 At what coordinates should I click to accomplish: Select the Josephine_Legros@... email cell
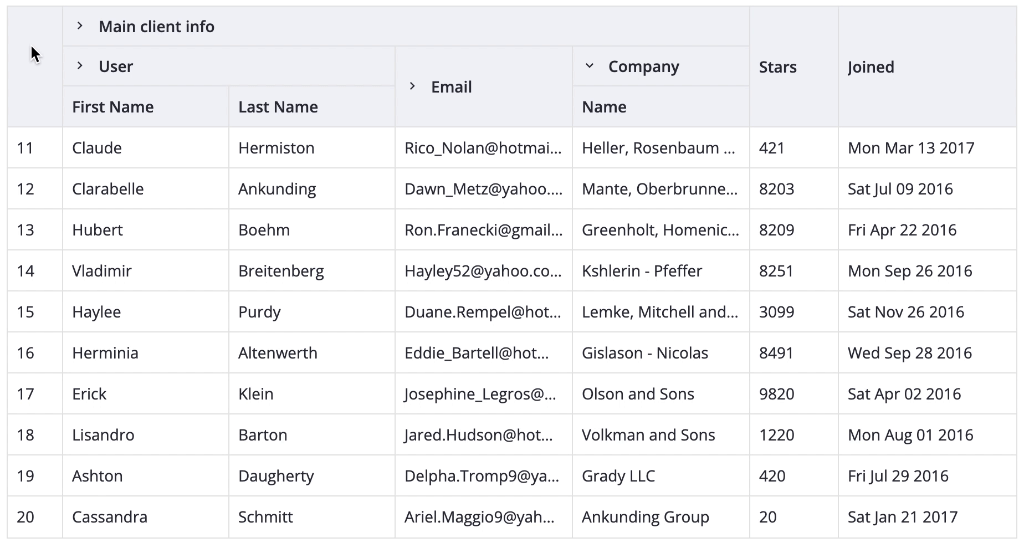point(484,394)
